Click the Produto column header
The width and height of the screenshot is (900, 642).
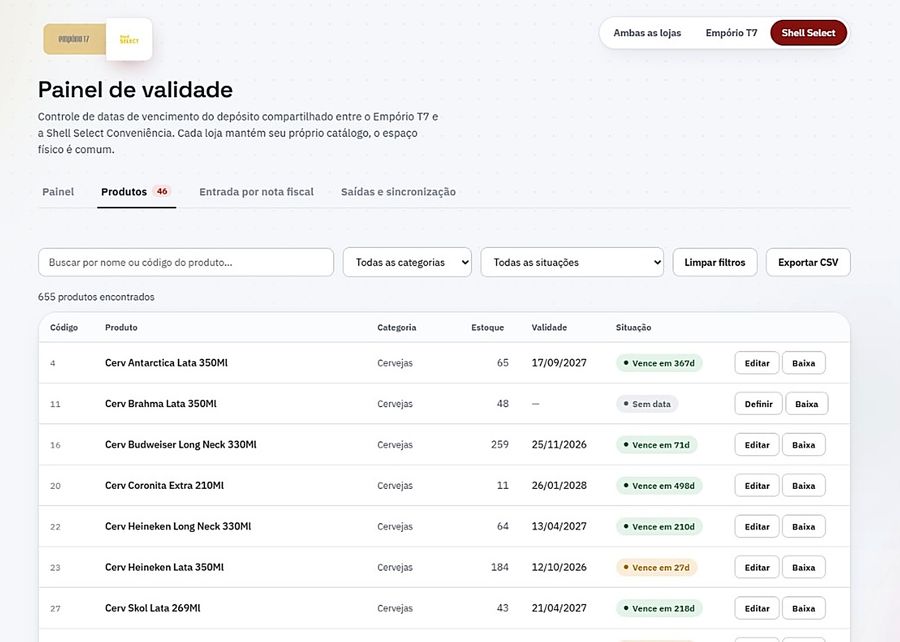coord(121,327)
